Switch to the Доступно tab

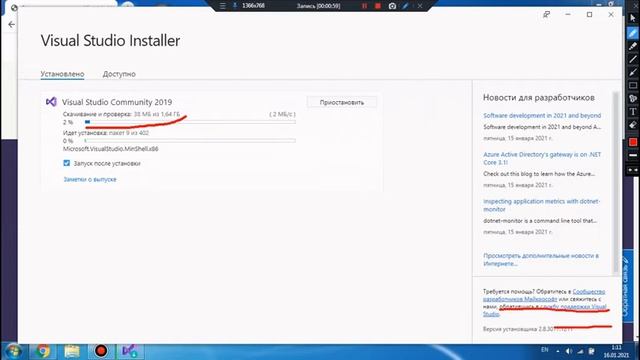119,74
